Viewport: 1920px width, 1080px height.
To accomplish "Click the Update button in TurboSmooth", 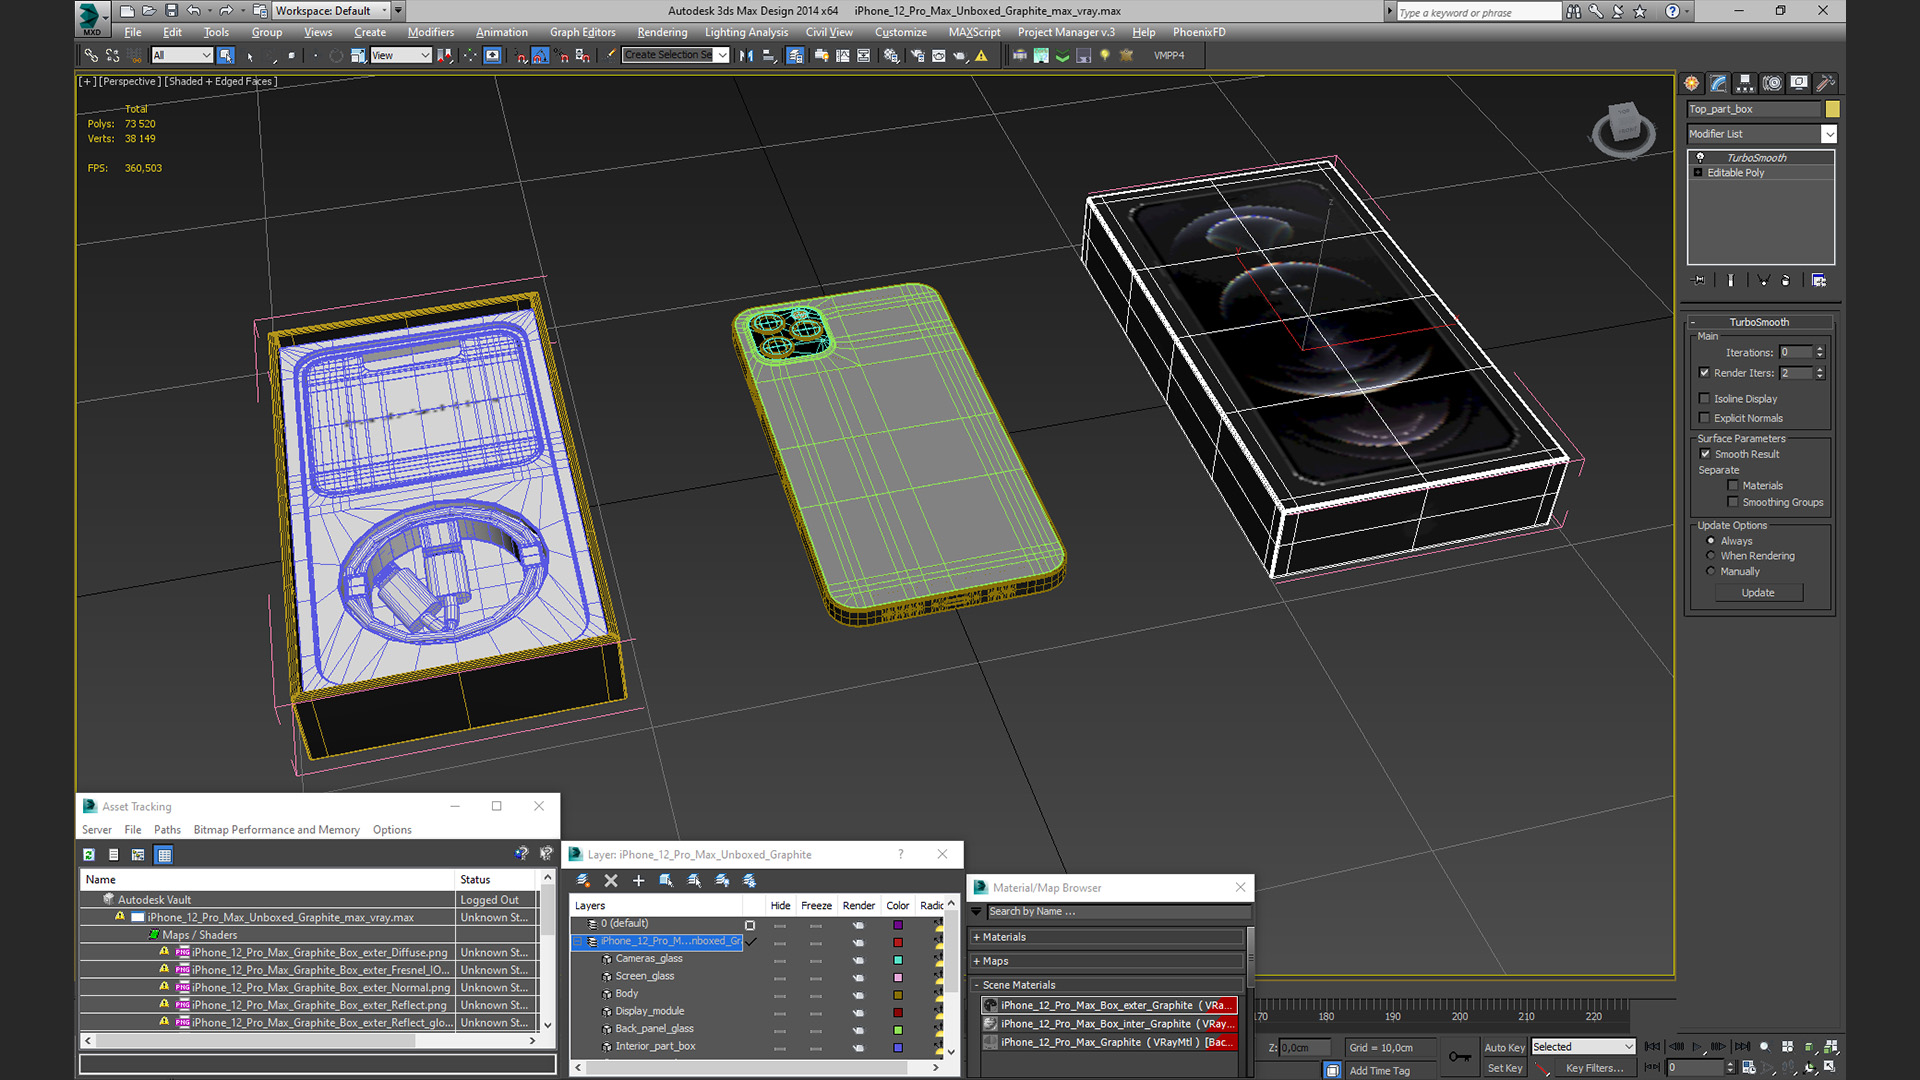I will click(1758, 593).
